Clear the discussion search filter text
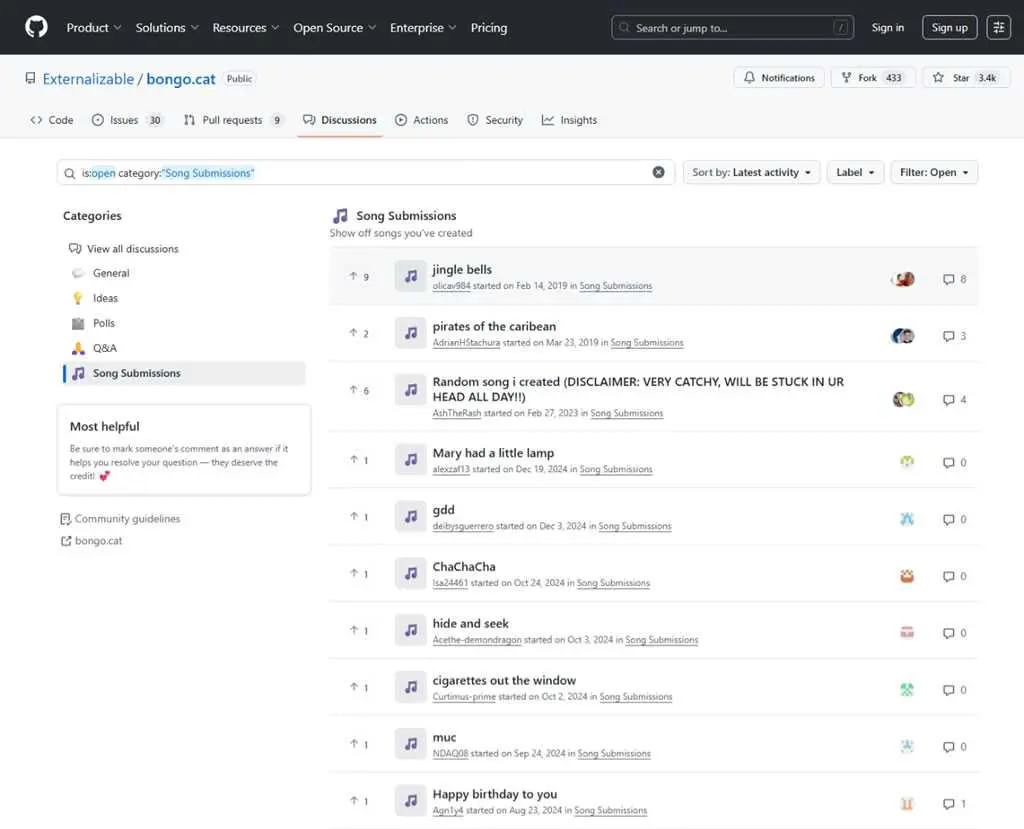Screen dimensions: 1024x829 click(658, 172)
